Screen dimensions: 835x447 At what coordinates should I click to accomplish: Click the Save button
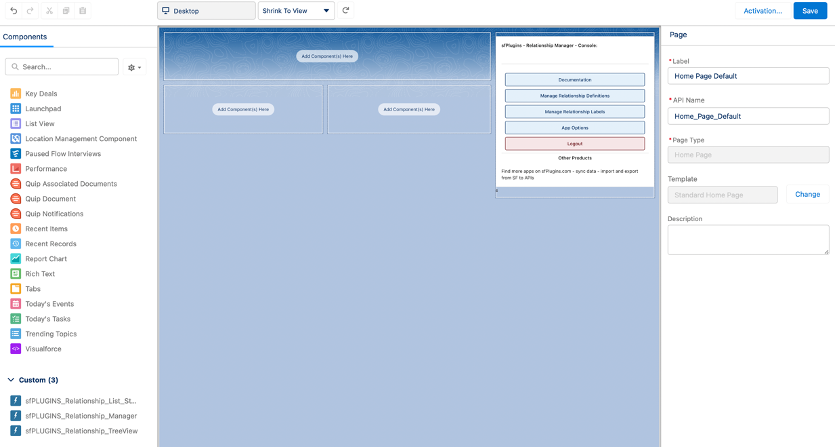810,10
